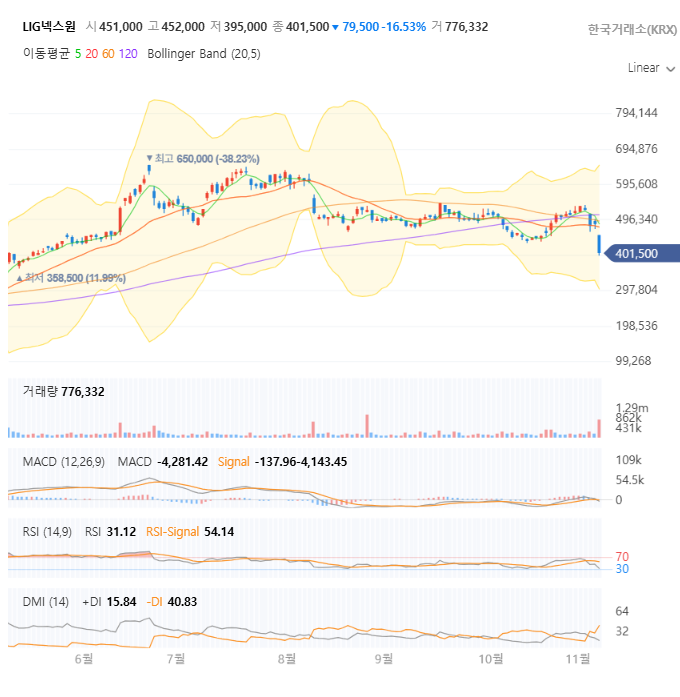The image size is (680, 697).
Task: Click the 거래량 776,332 volume panel label
Action: pyautogui.click(x=64, y=392)
